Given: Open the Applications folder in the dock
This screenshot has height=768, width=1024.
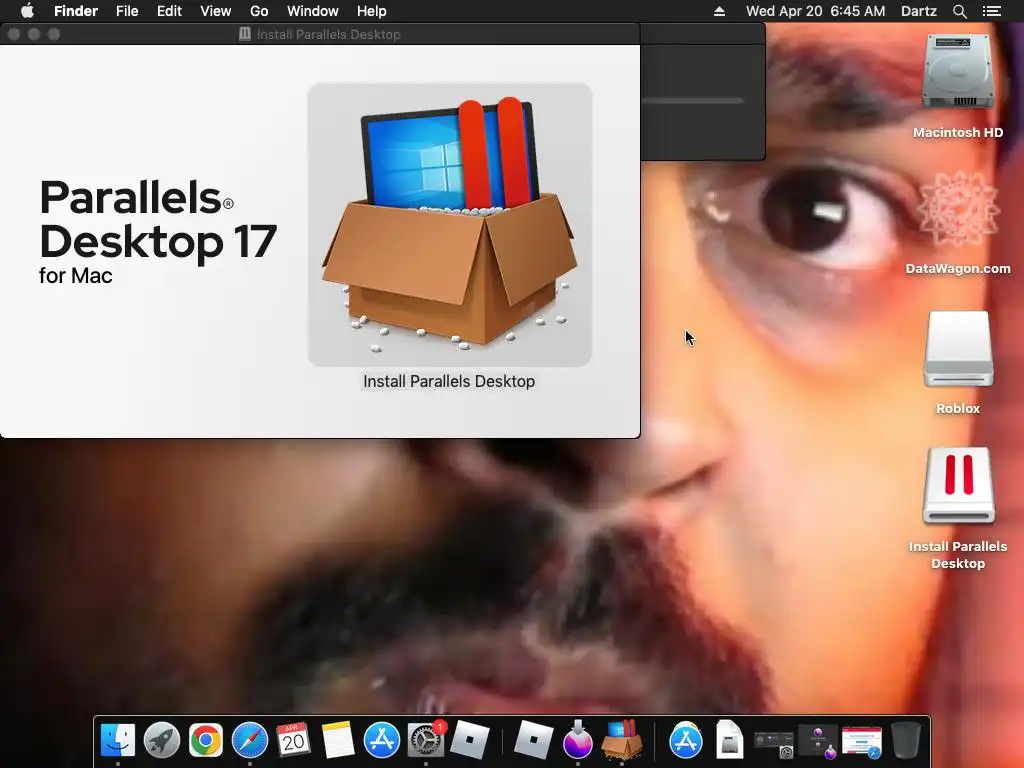Looking at the screenshot, I should point(685,741).
